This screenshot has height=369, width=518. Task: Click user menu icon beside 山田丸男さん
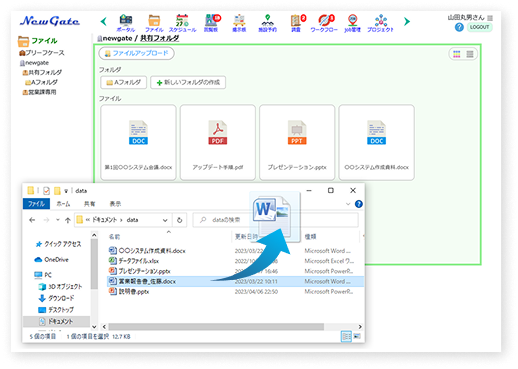pos(490,18)
